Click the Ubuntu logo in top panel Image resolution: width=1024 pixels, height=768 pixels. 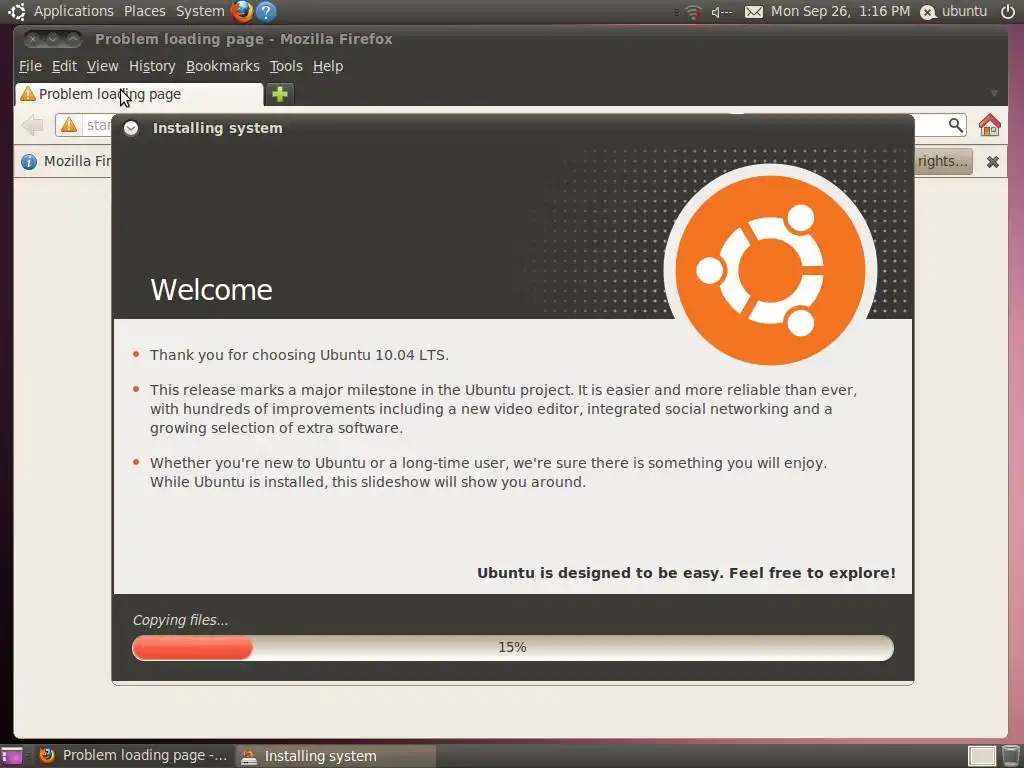pyautogui.click(x=16, y=11)
